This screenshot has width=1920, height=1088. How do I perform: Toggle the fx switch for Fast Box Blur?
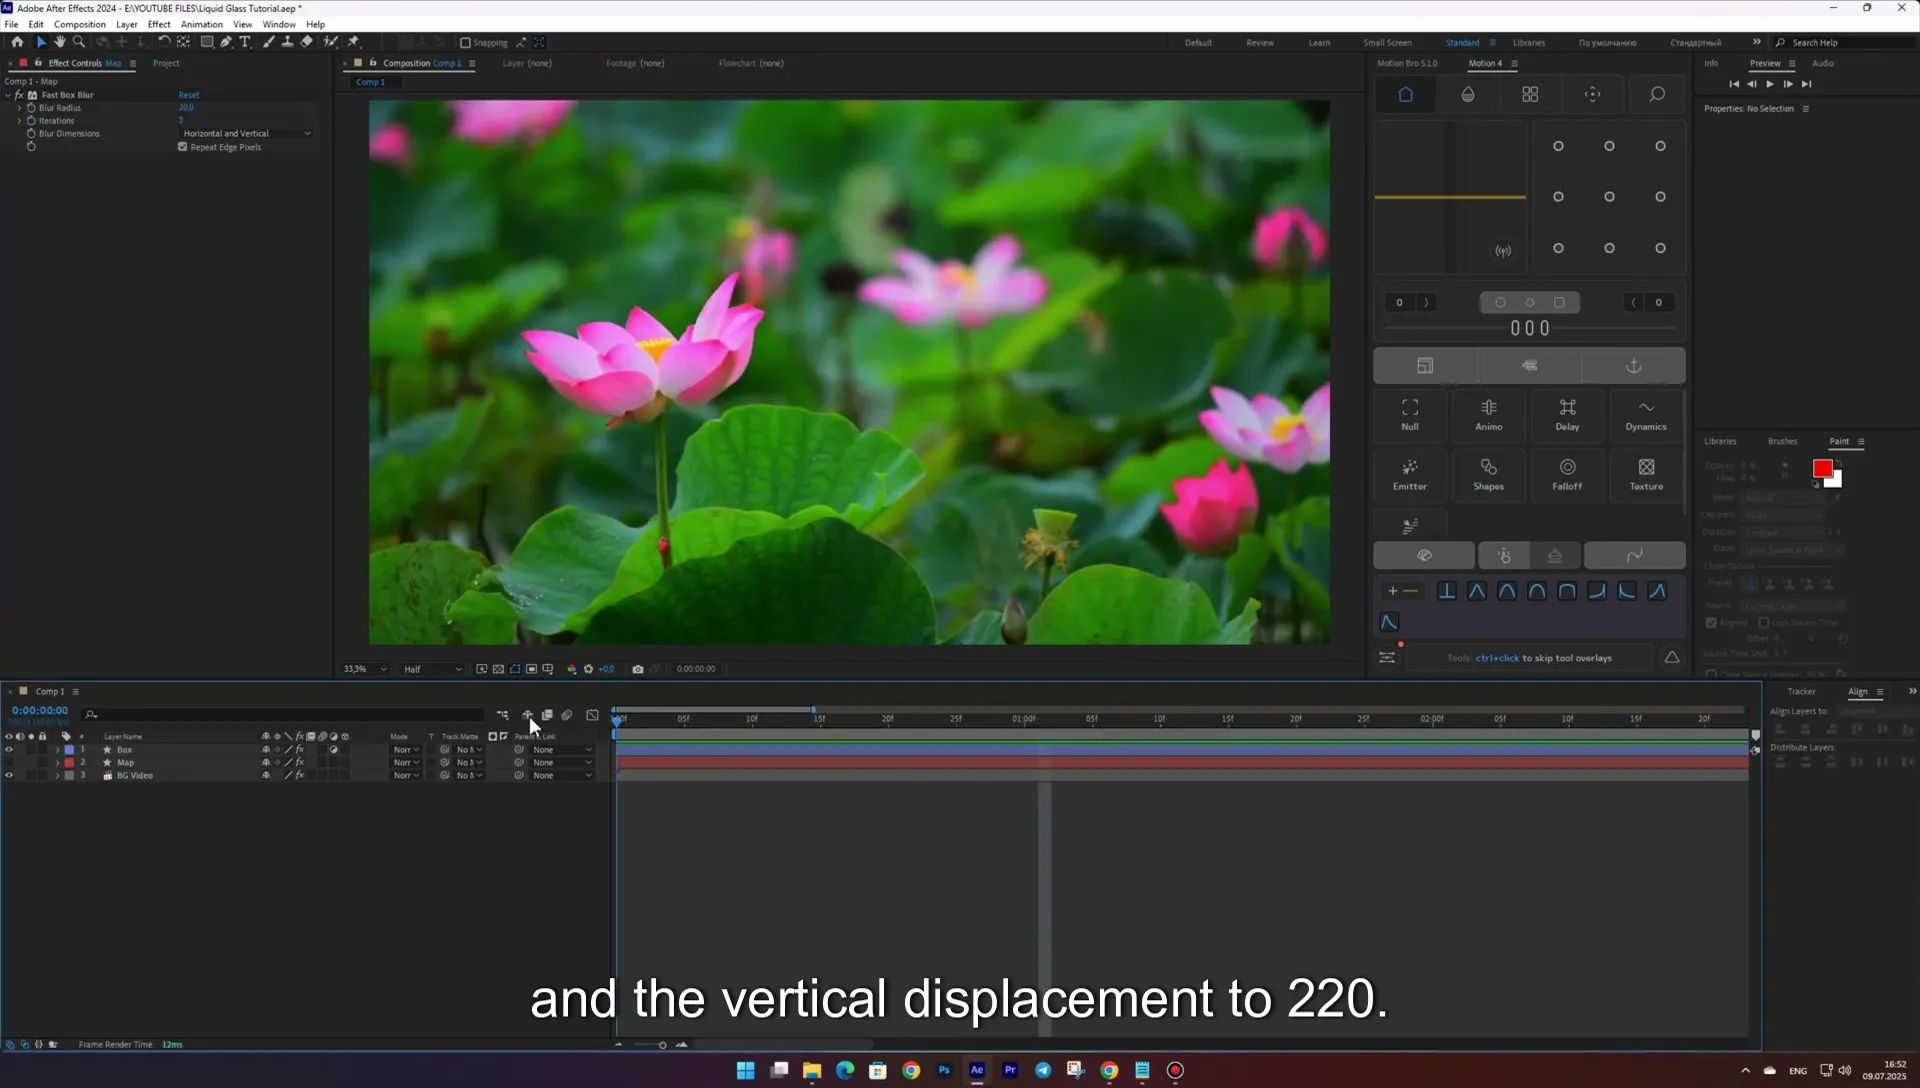click(19, 95)
